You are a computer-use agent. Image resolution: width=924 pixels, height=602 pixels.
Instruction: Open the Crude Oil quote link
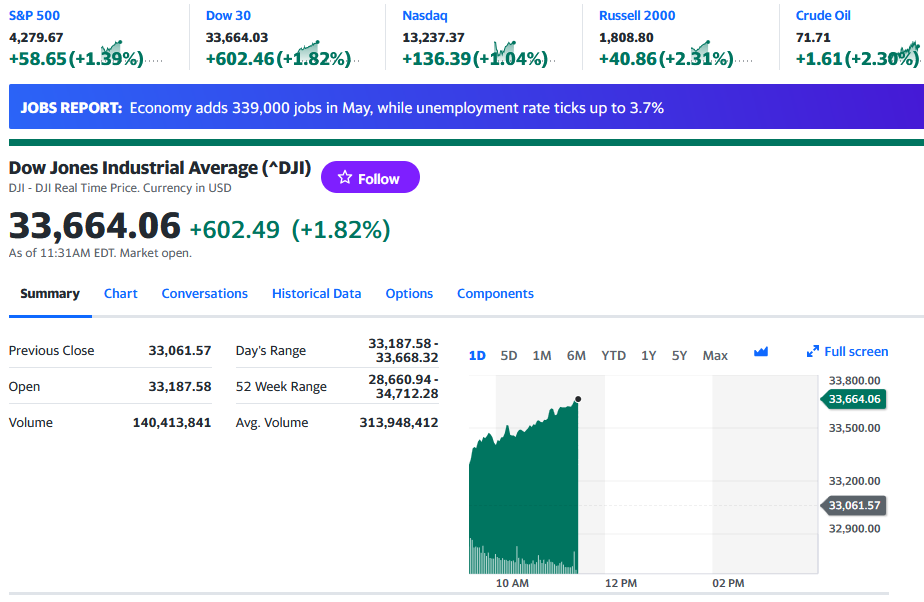pyautogui.click(x=823, y=16)
